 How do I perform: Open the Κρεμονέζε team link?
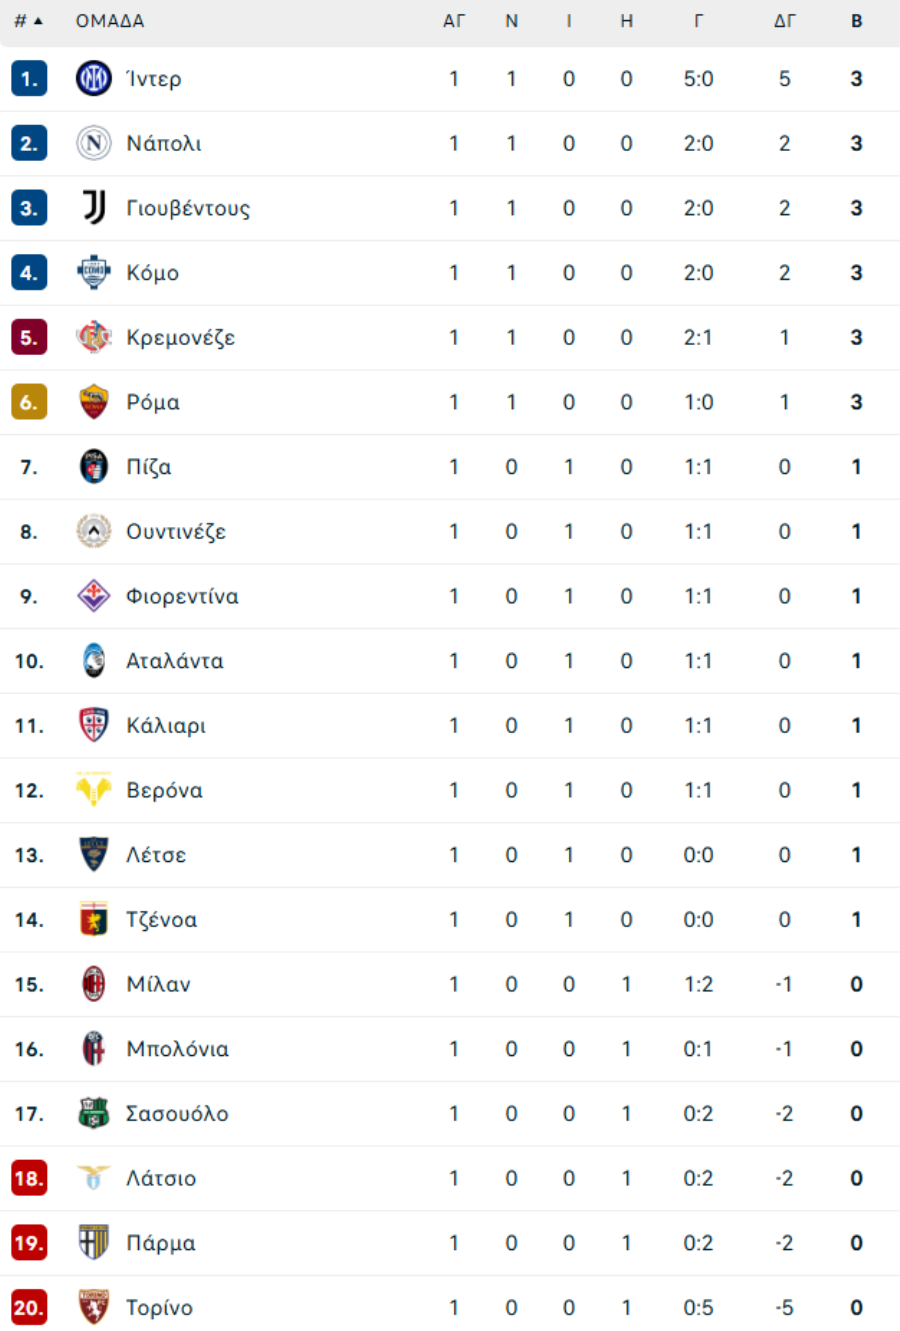(x=180, y=338)
